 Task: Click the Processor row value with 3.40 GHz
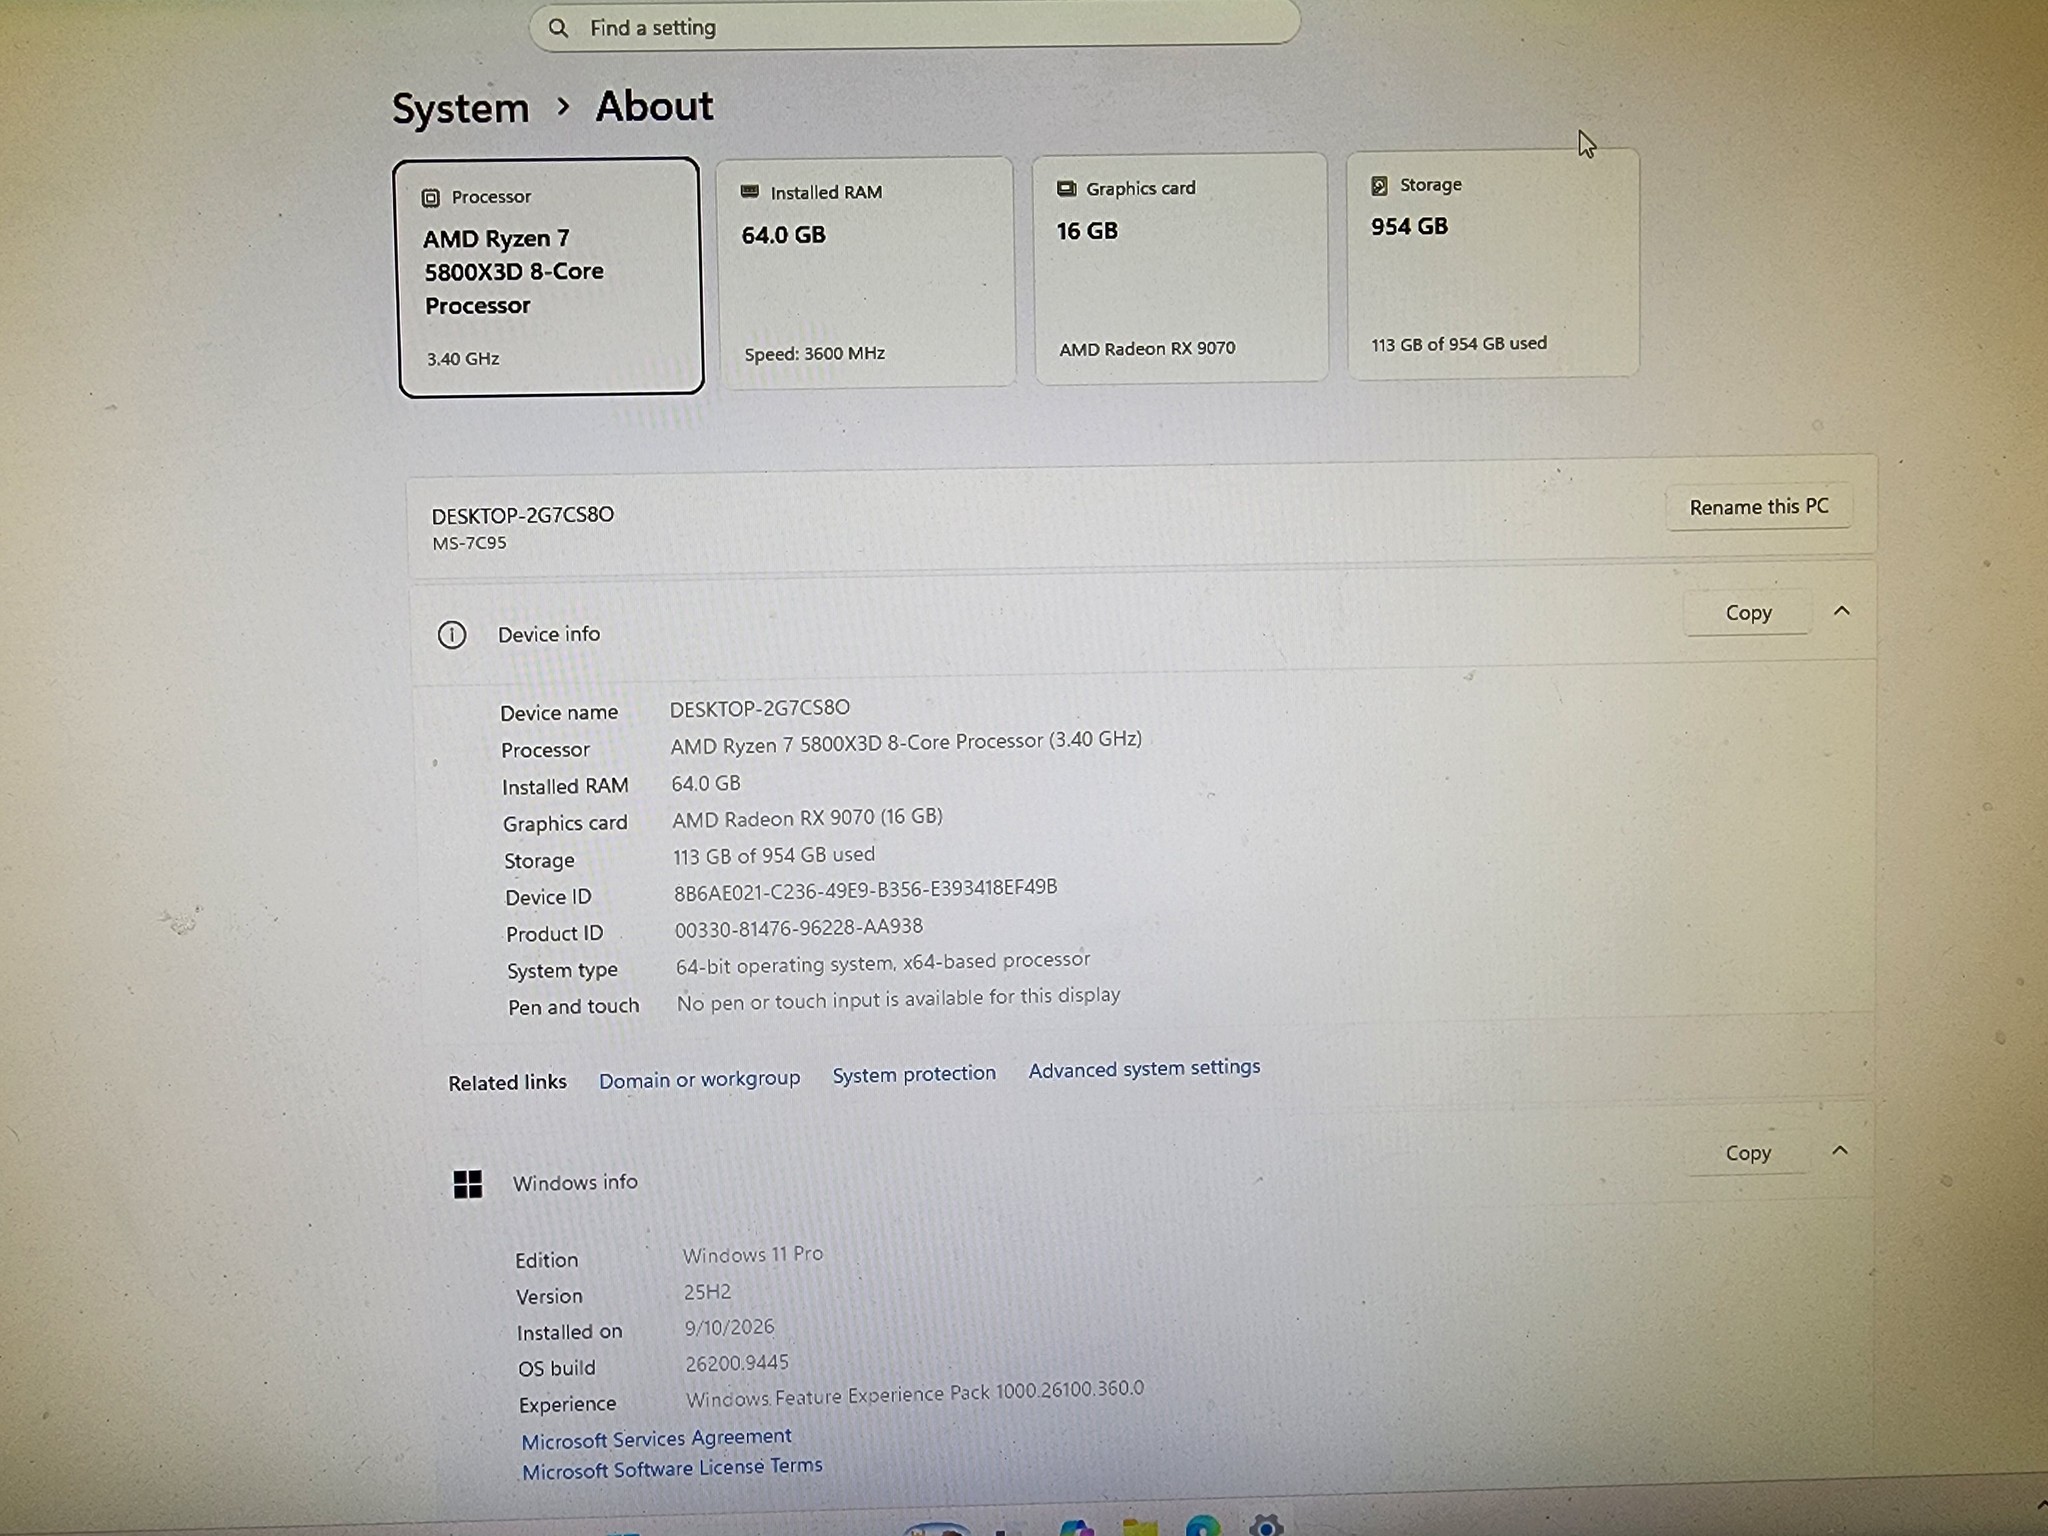(906, 741)
